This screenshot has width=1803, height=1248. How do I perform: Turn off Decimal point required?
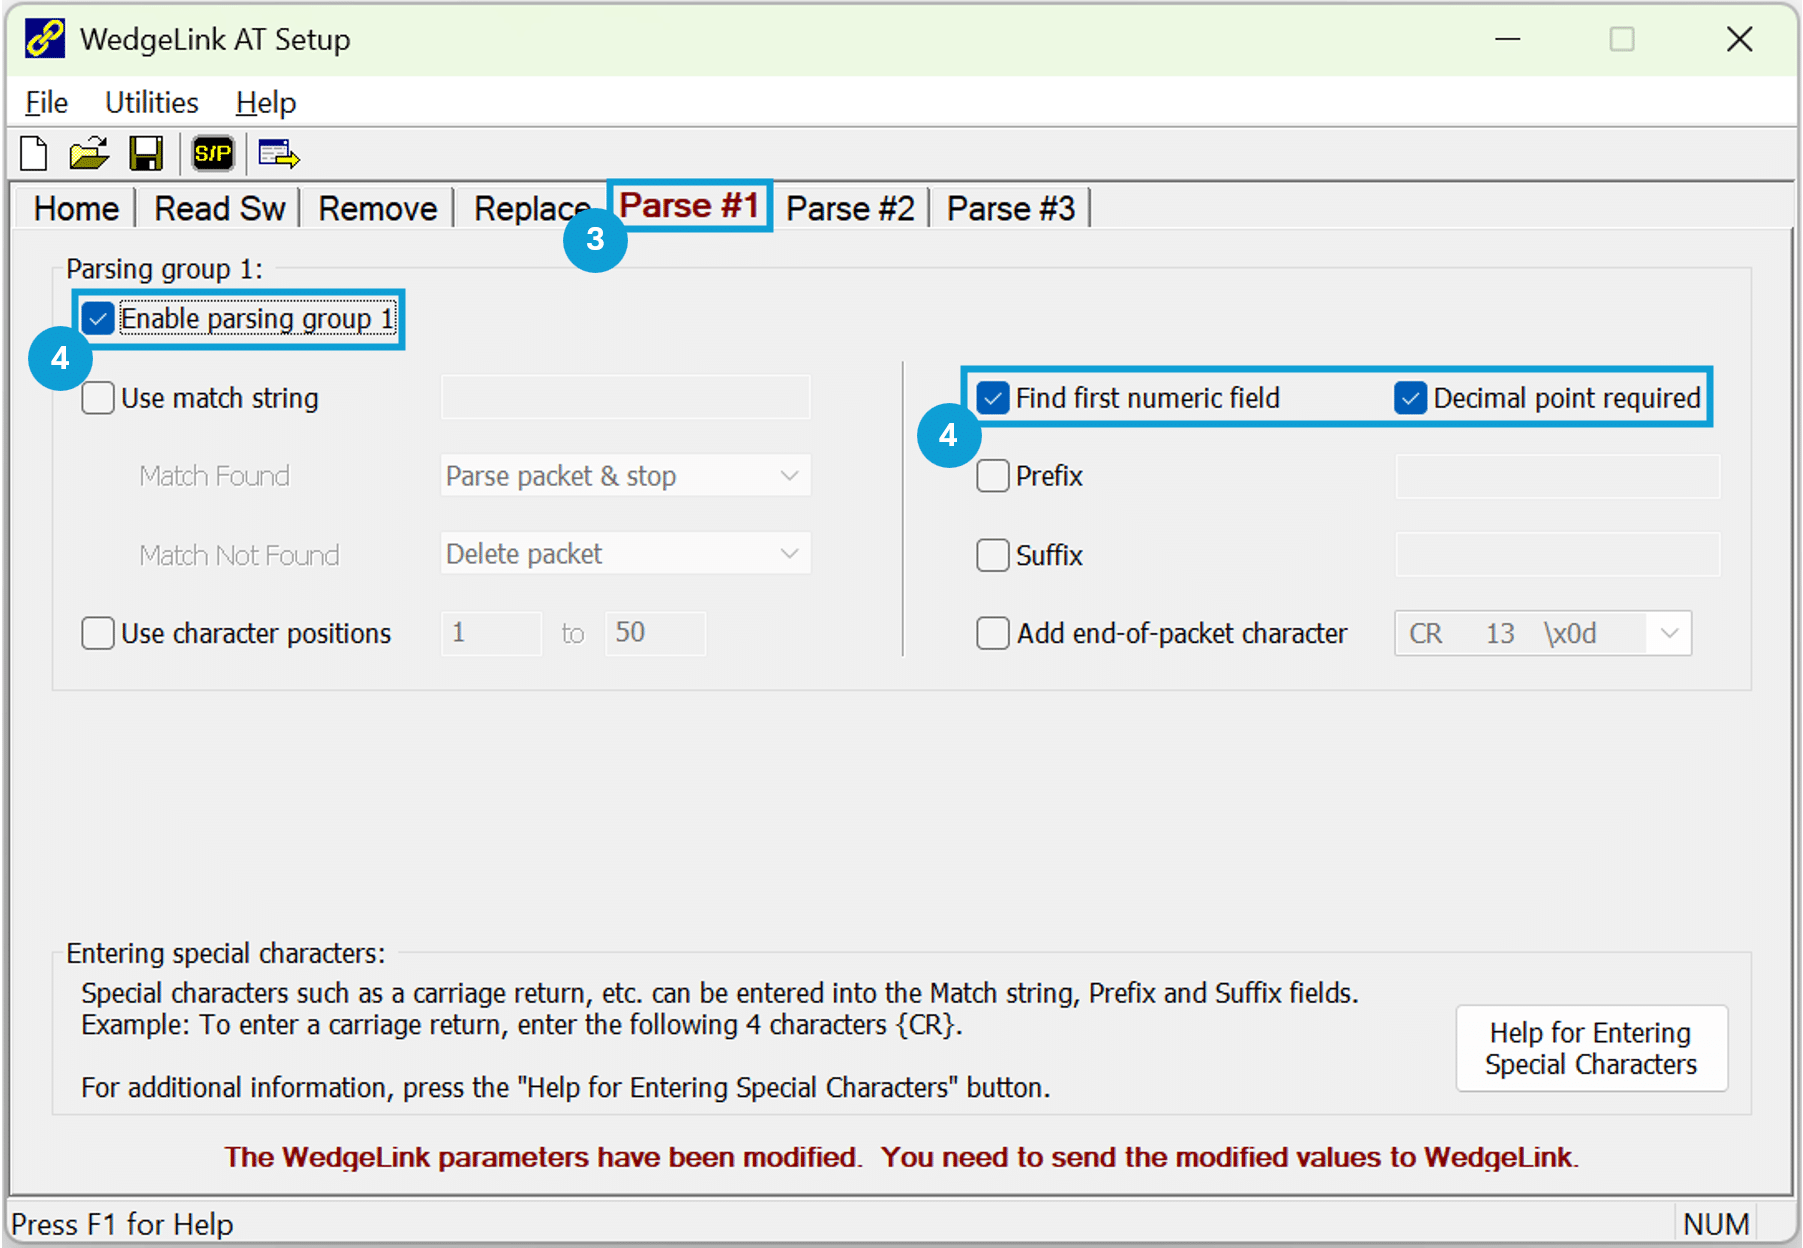click(1409, 397)
